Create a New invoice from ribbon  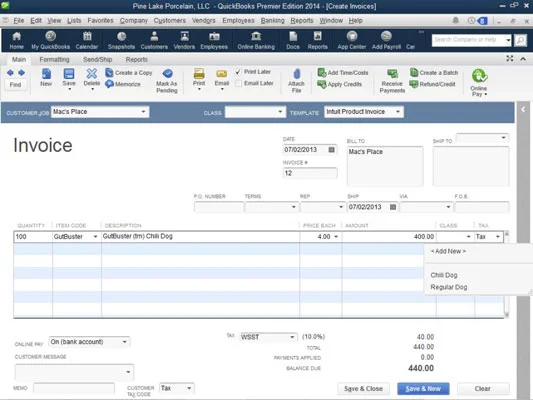coord(46,77)
